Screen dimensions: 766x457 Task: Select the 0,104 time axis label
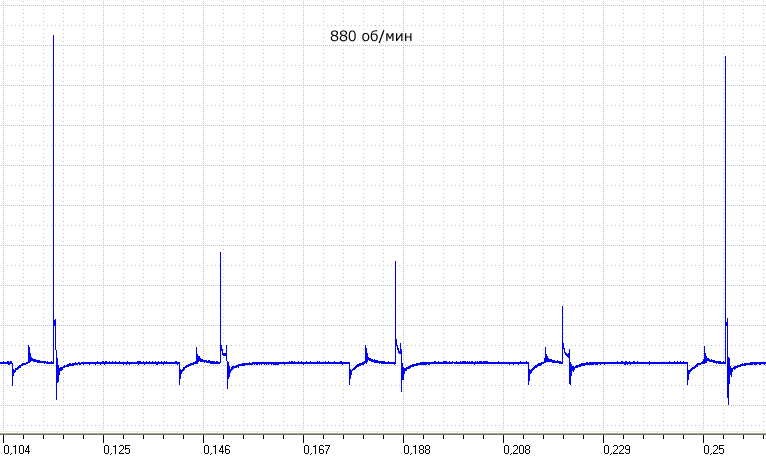point(17,449)
